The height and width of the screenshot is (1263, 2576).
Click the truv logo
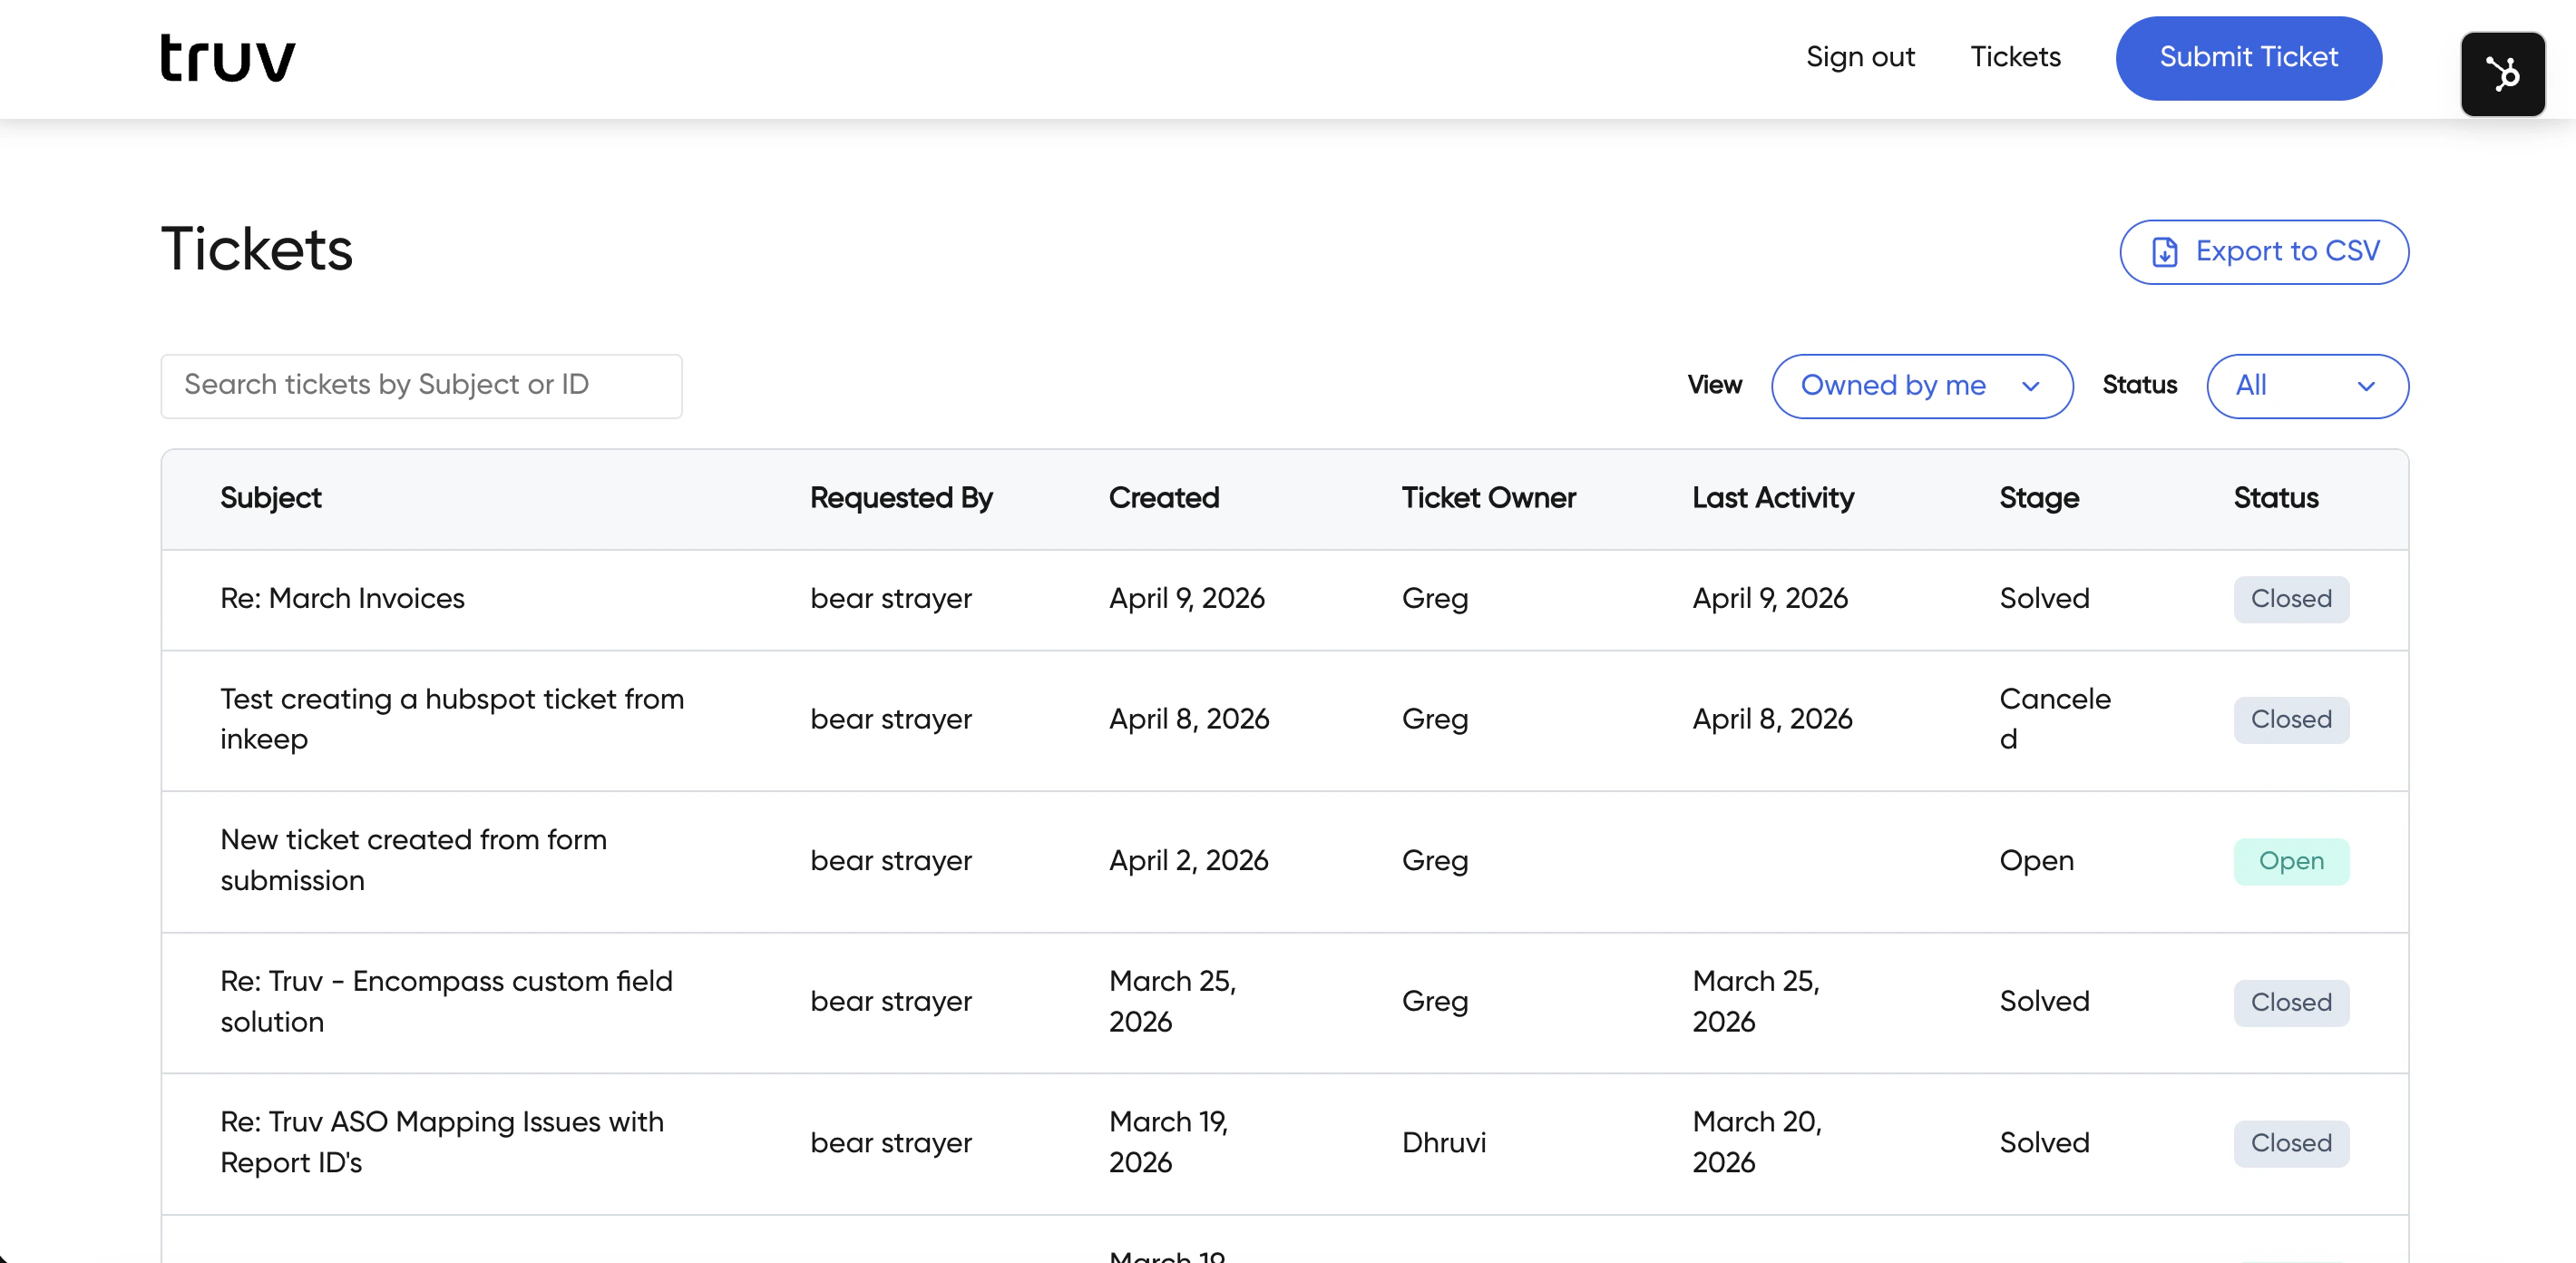[226, 57]
